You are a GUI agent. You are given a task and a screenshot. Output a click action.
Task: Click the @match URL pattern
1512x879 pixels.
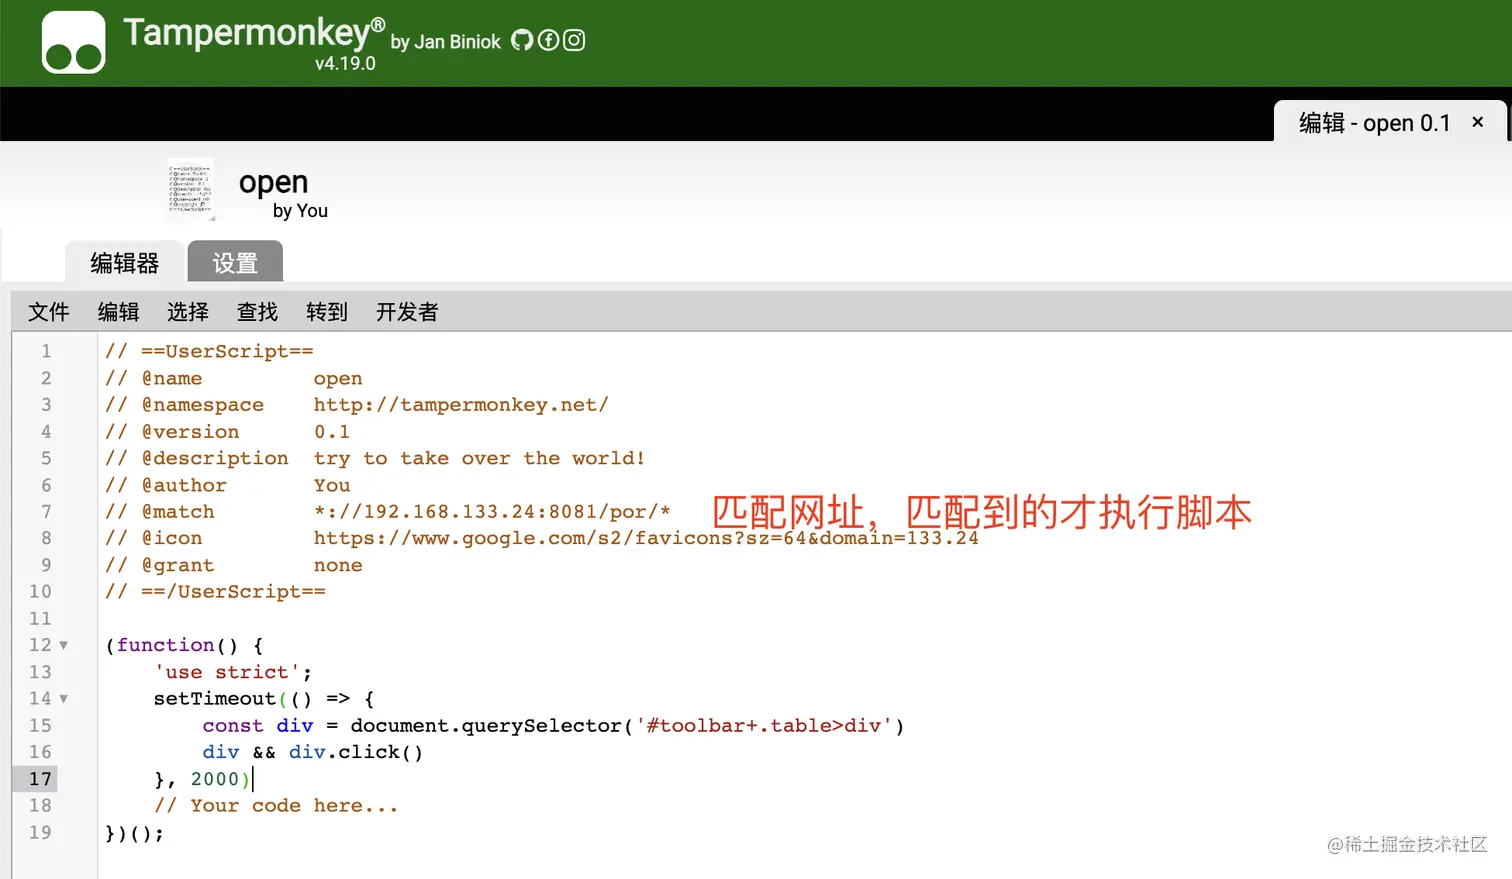coord(492,512)
